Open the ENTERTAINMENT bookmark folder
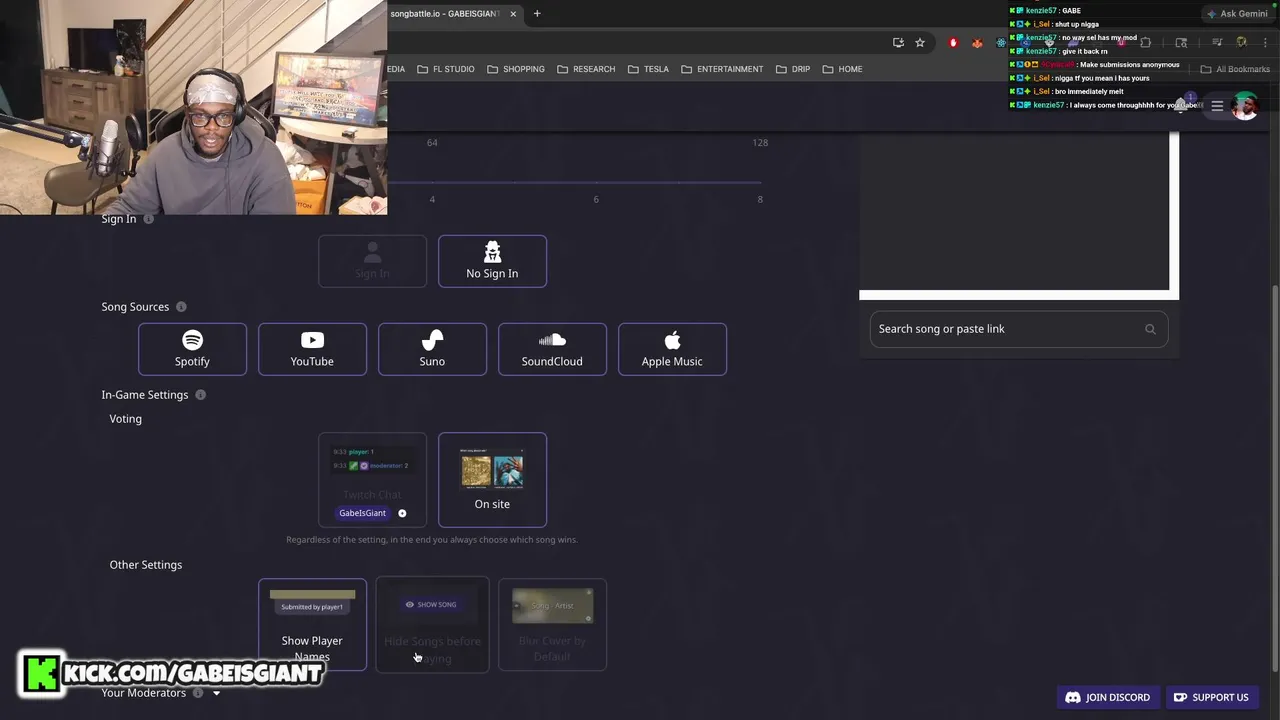1280x720 pixels. pyautogui.click(x=722, y=69)
